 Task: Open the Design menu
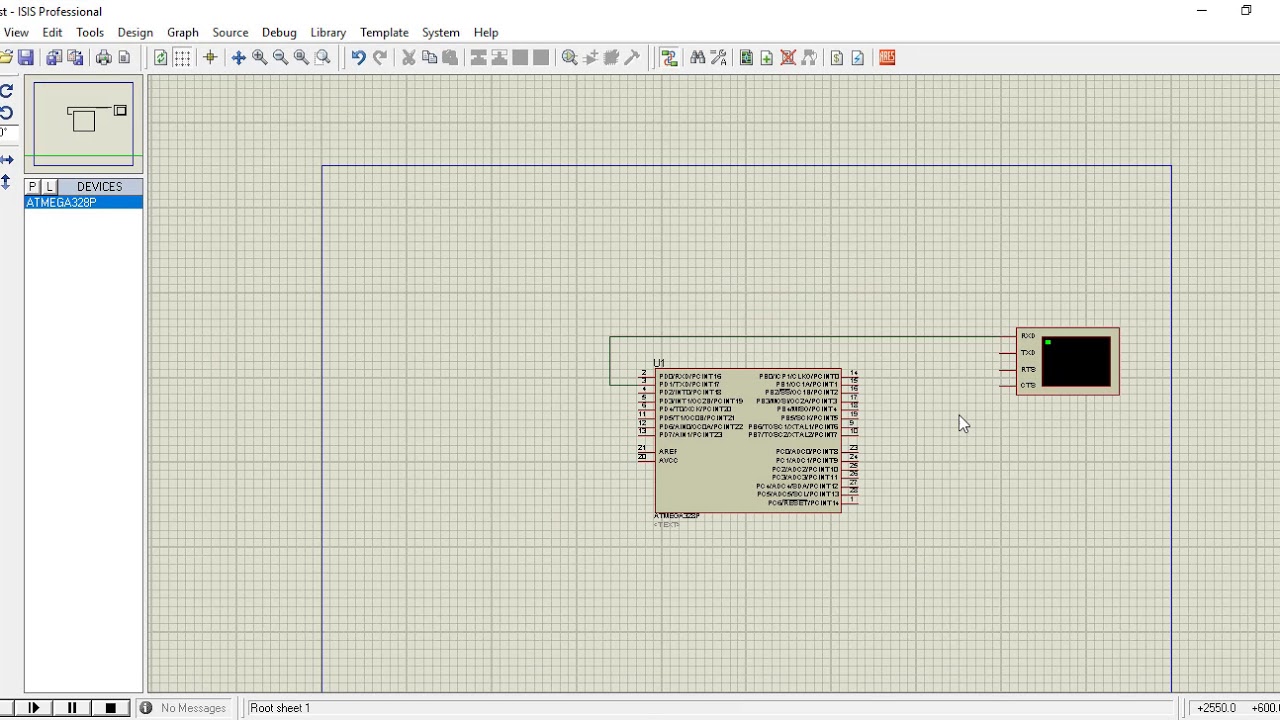tap(135, 32)
